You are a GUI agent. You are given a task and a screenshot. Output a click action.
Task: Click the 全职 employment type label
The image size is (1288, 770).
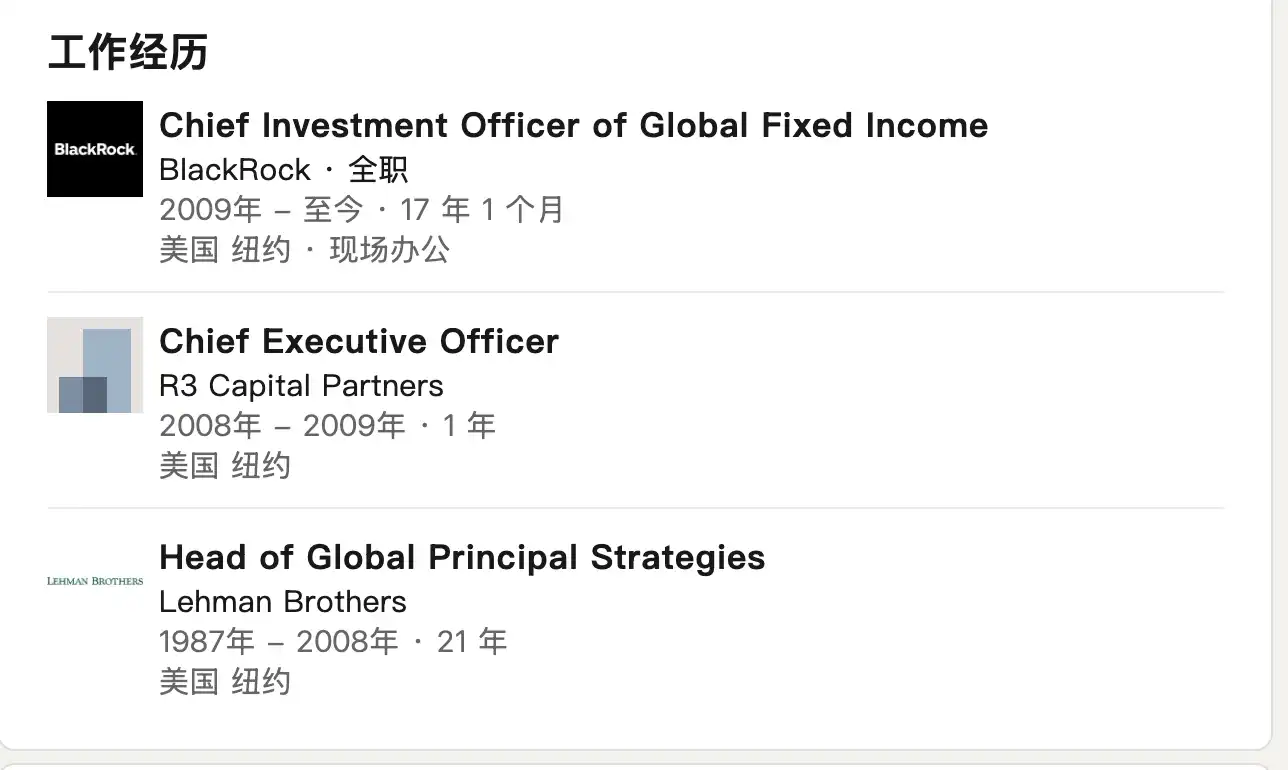378,170
